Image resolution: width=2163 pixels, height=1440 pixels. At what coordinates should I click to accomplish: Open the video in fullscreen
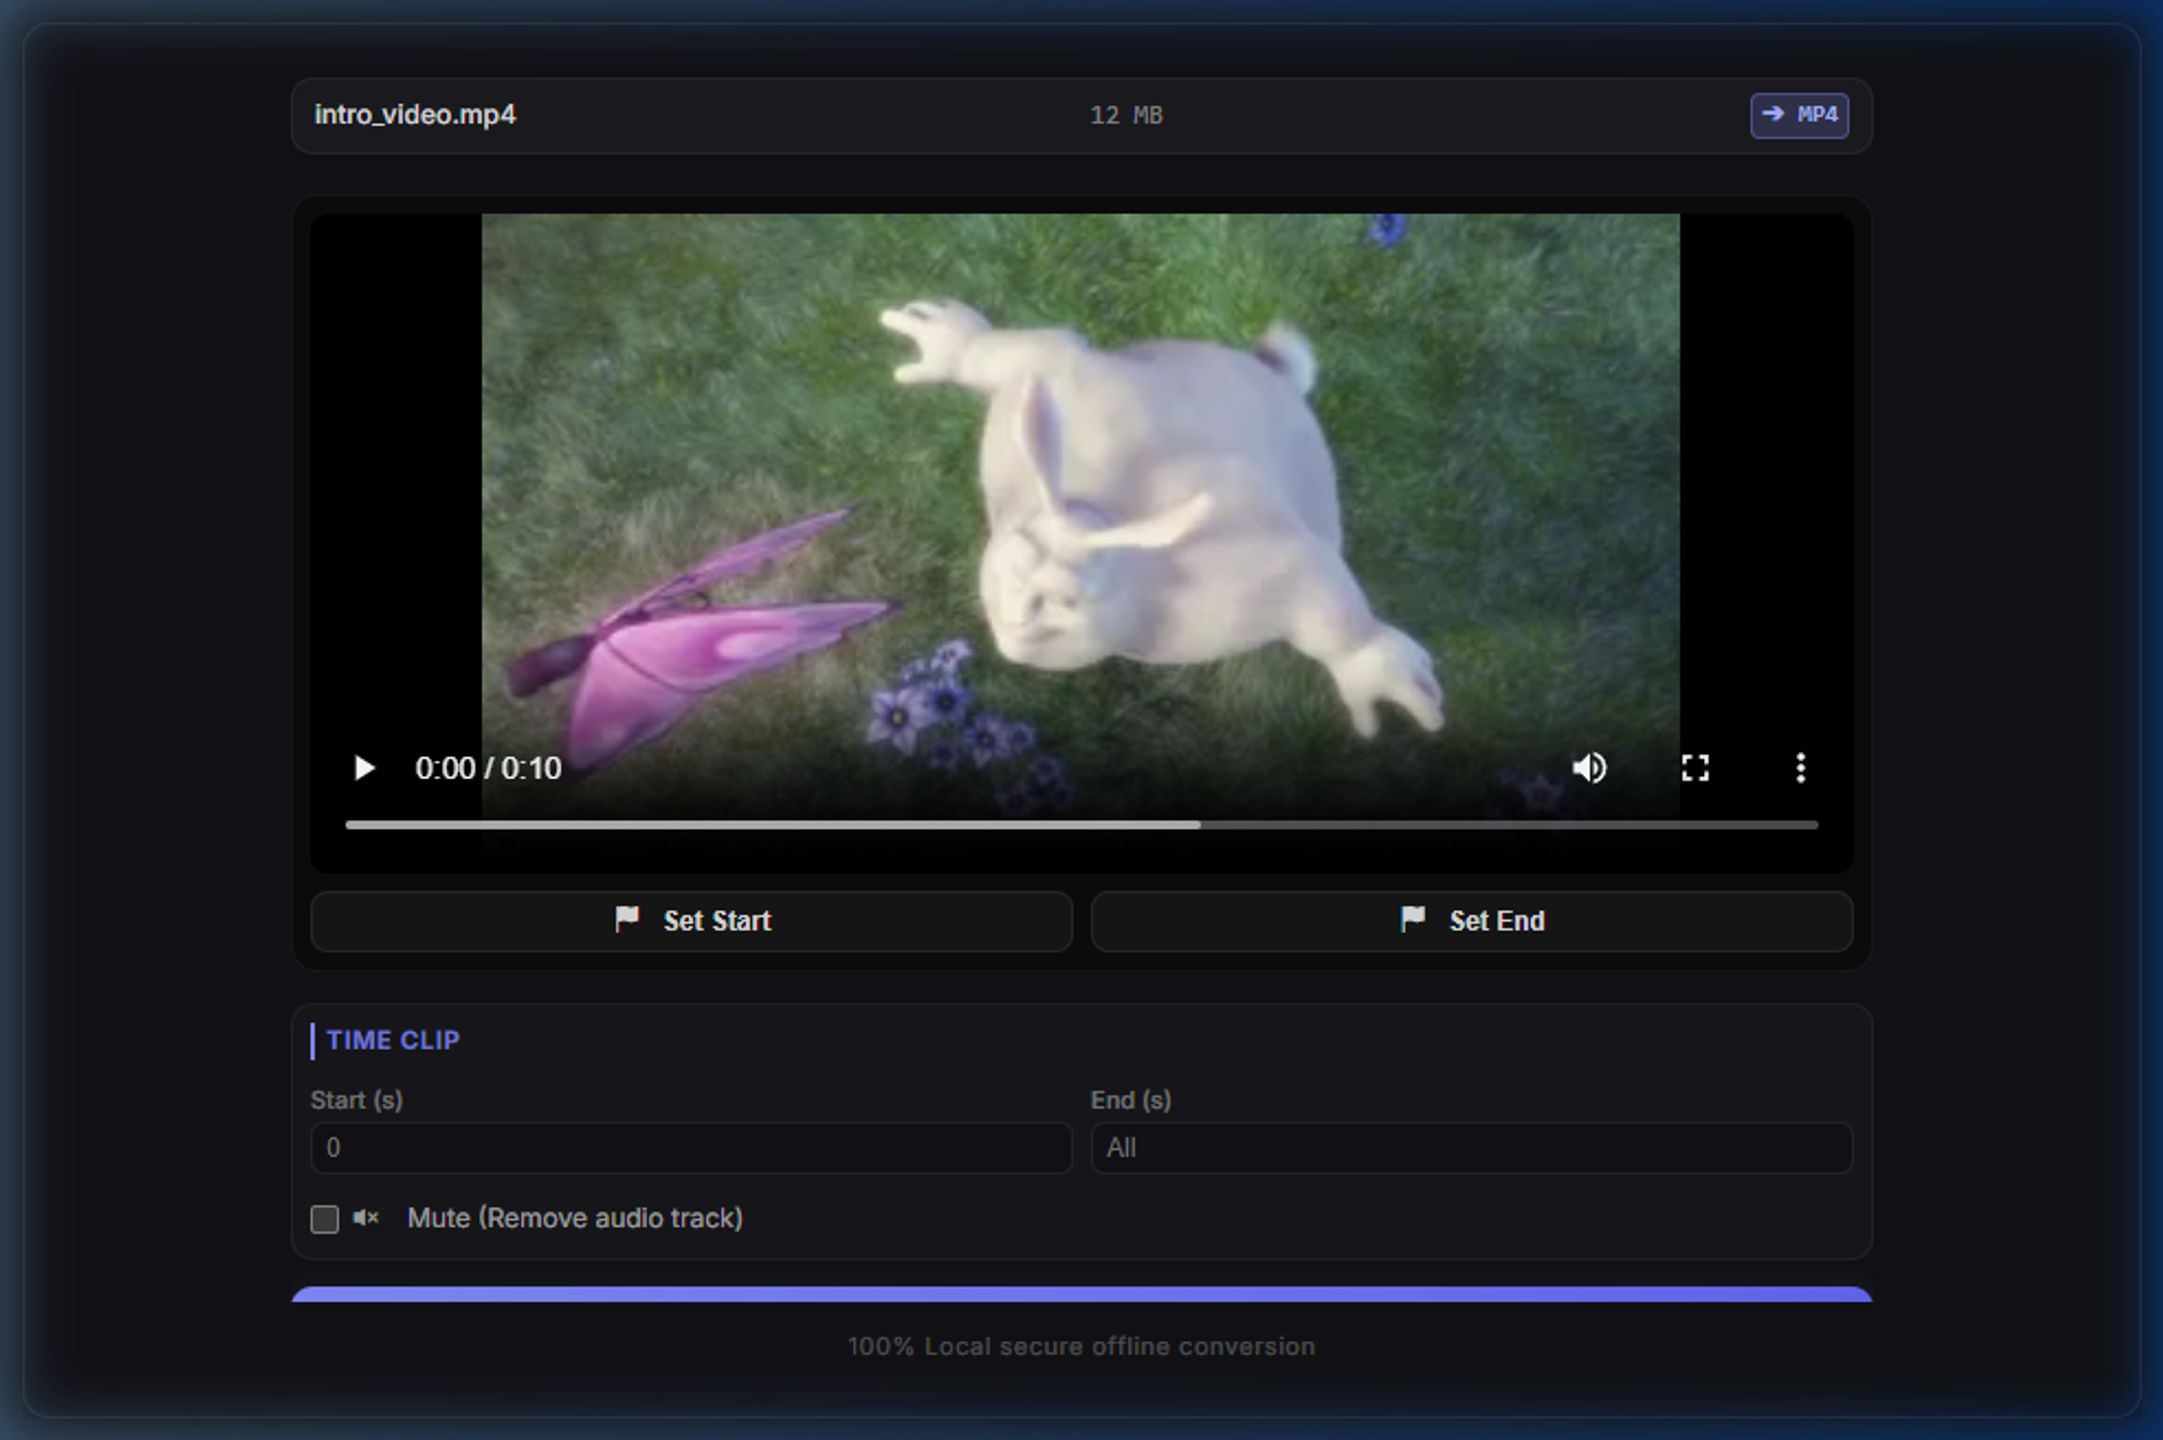tap(1695, 768)
